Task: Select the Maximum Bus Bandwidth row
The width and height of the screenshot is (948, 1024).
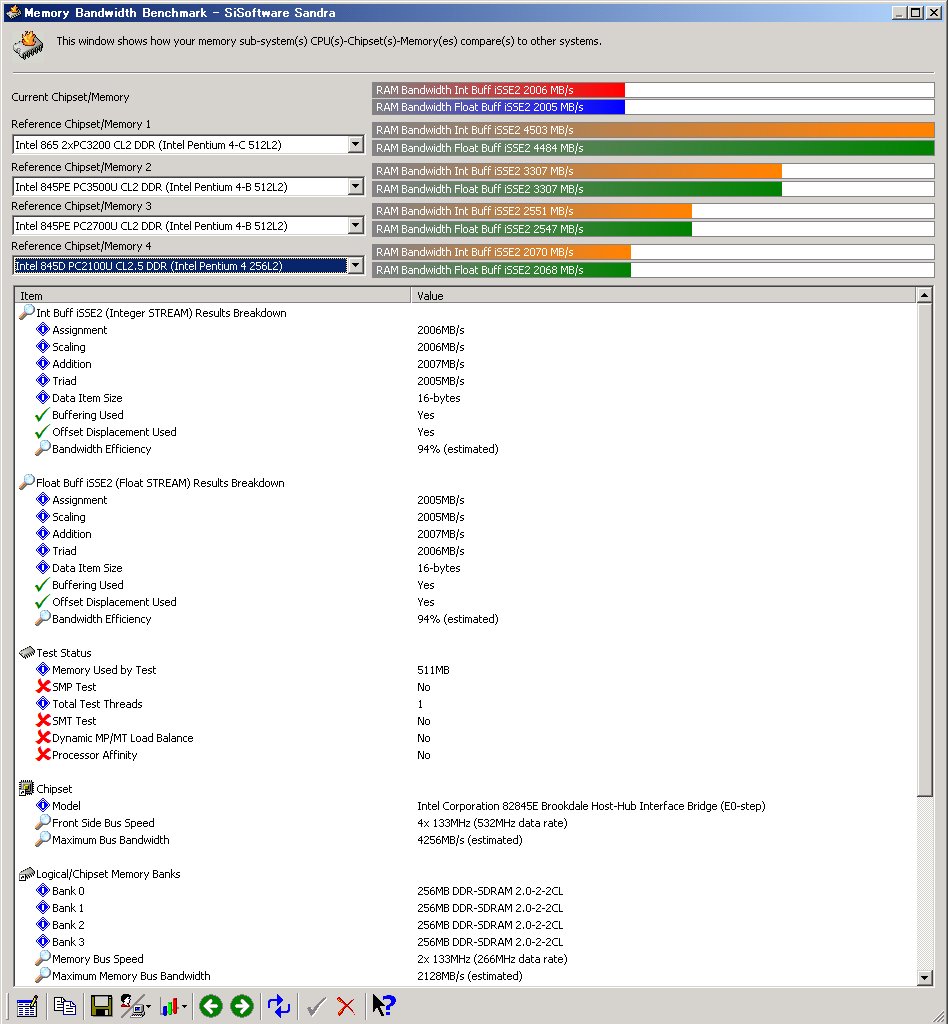Action: click(x=466, y=839)
